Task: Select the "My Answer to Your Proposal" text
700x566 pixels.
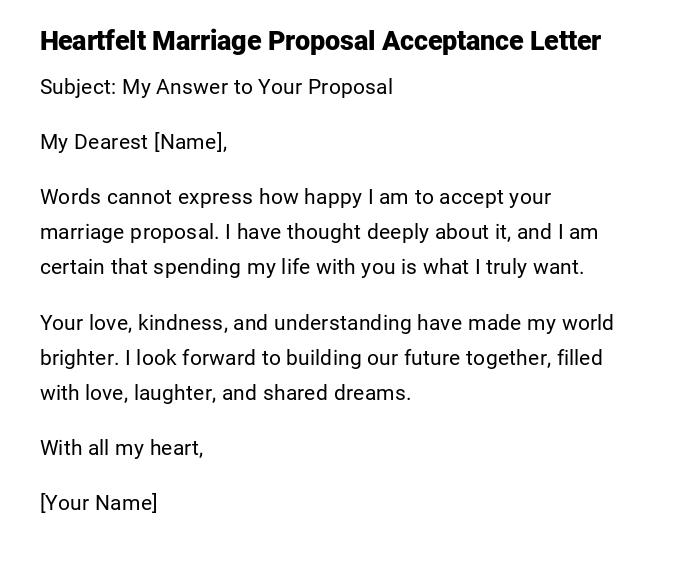Action: 257,87
